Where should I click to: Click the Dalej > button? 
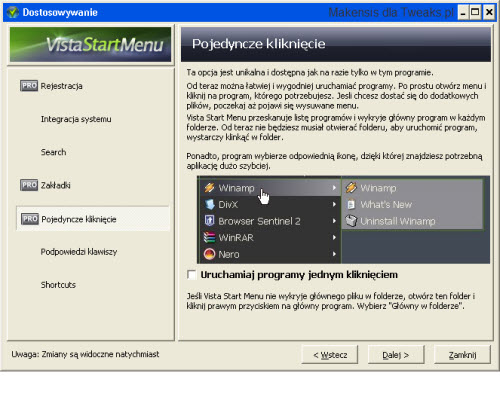(x=396, y=355)
